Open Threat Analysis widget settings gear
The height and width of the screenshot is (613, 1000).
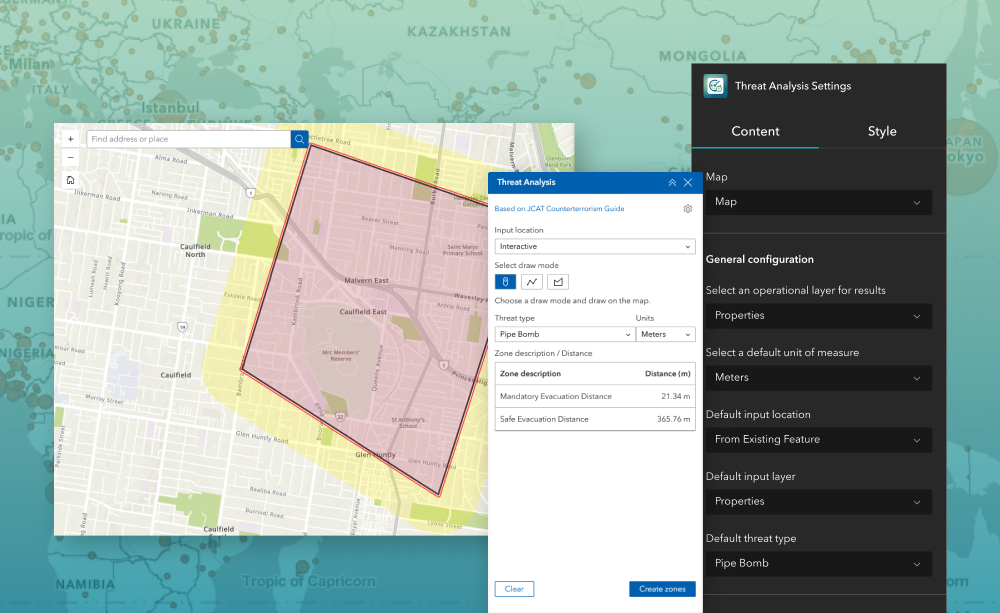click(688, 209)
